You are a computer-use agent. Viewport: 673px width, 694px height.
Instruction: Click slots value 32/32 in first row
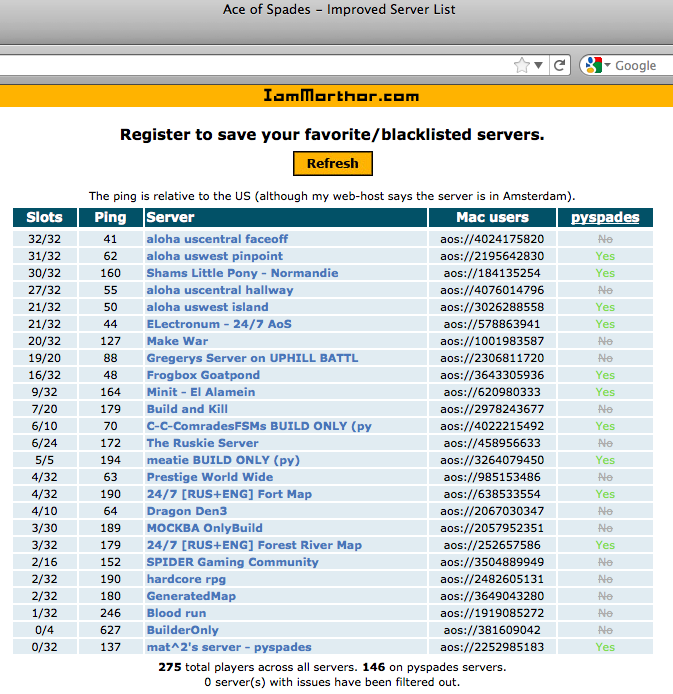[x=44, y=239]
